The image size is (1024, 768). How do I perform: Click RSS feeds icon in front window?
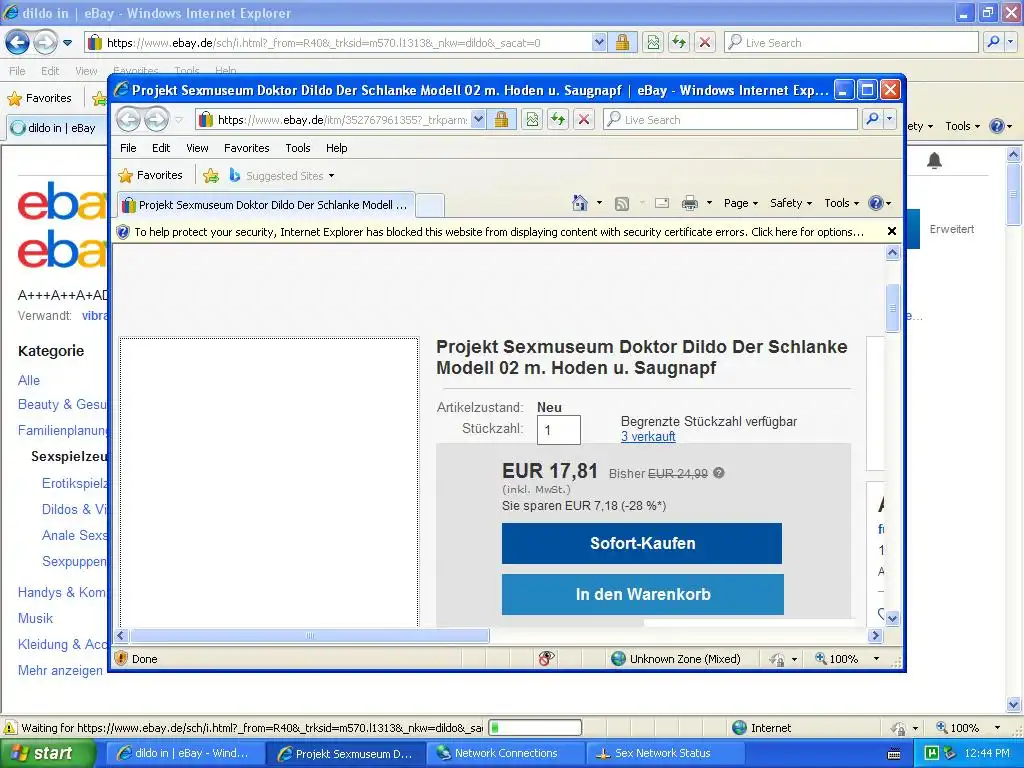tap(622, 204)
